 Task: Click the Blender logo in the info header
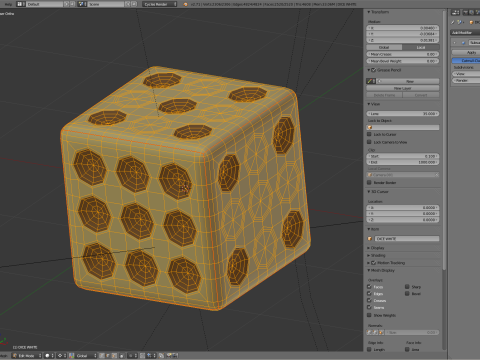pos(185,4)
